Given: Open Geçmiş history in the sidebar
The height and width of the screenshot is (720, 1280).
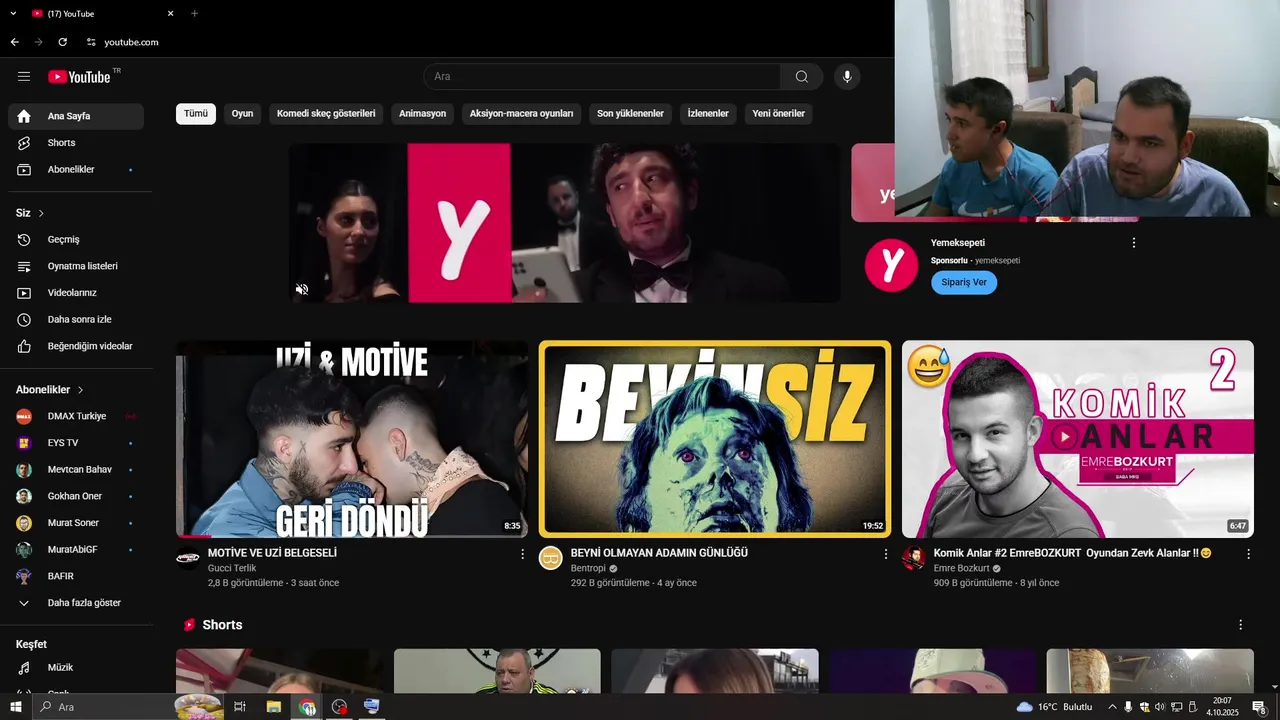Looking at the screenshot, I should click(x=76, y=240).
